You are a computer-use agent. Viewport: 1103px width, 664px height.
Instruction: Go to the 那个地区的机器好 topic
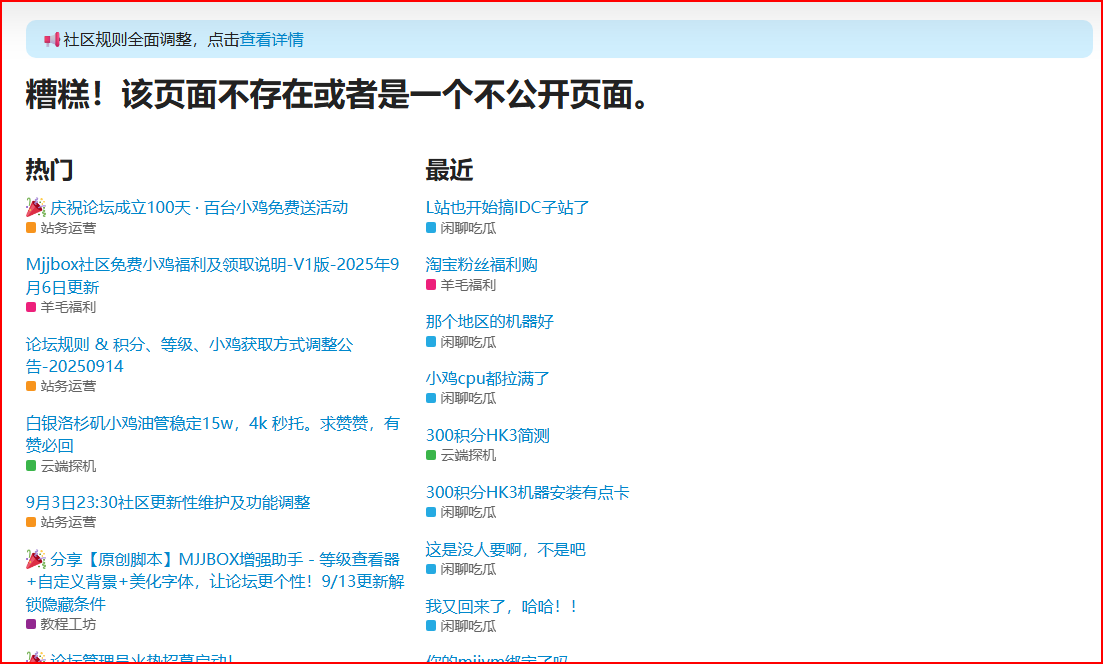point(489,321)
